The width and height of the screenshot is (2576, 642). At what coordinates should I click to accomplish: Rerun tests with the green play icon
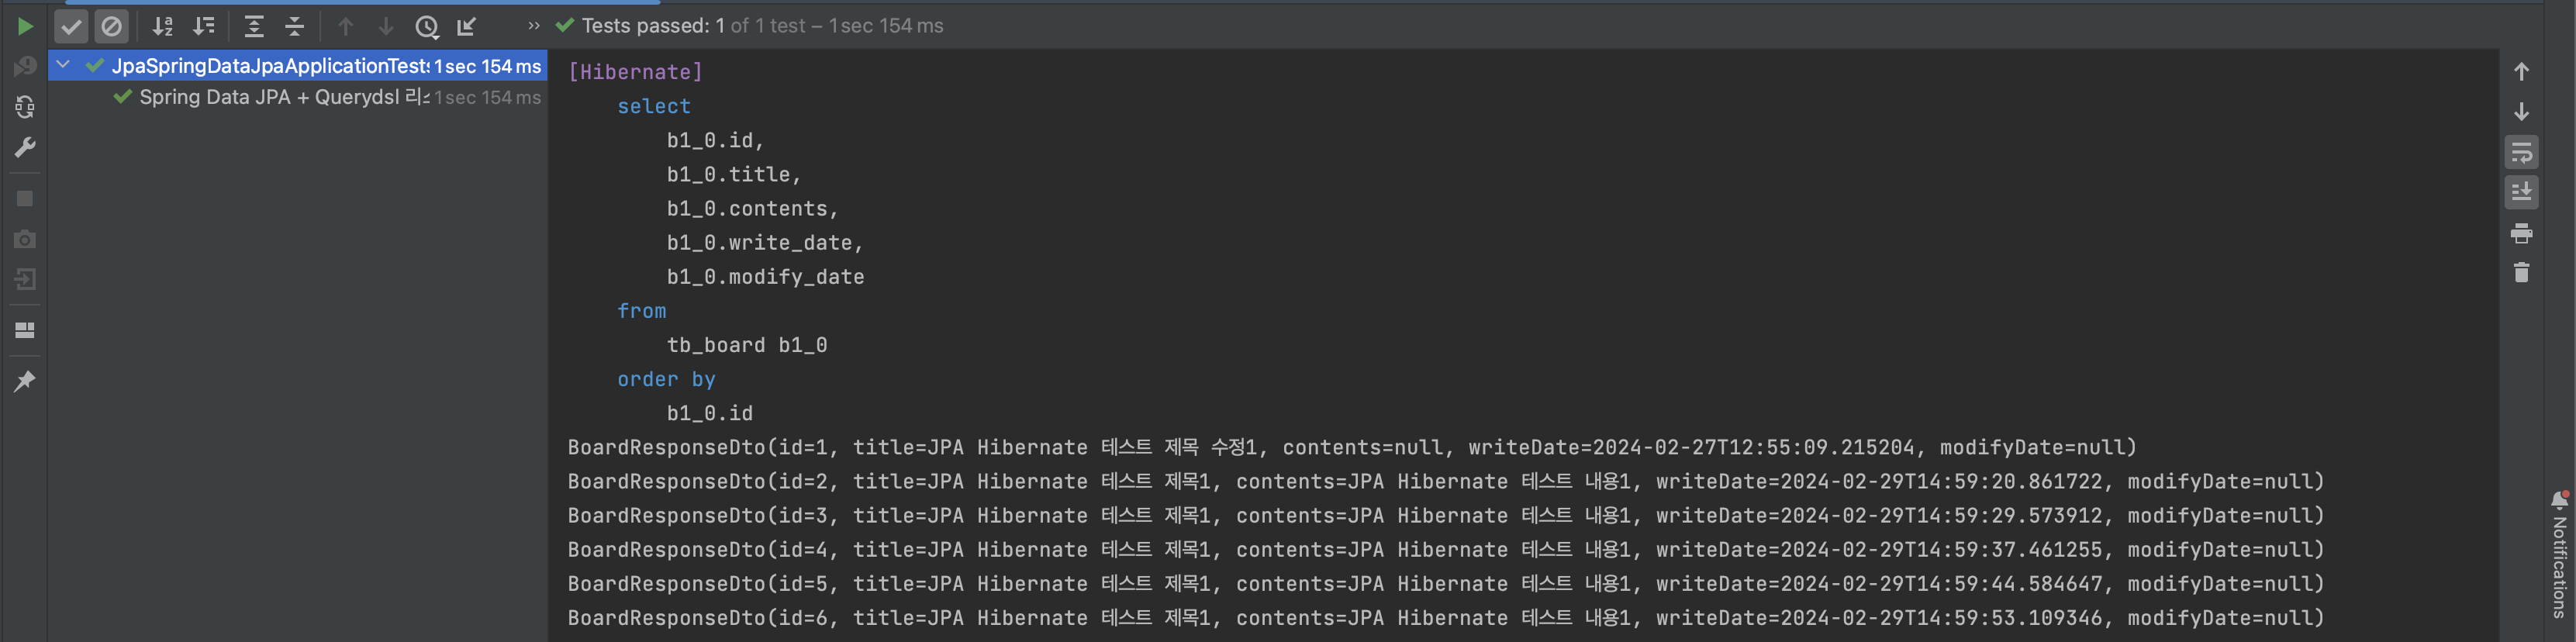tap(25, 26)
